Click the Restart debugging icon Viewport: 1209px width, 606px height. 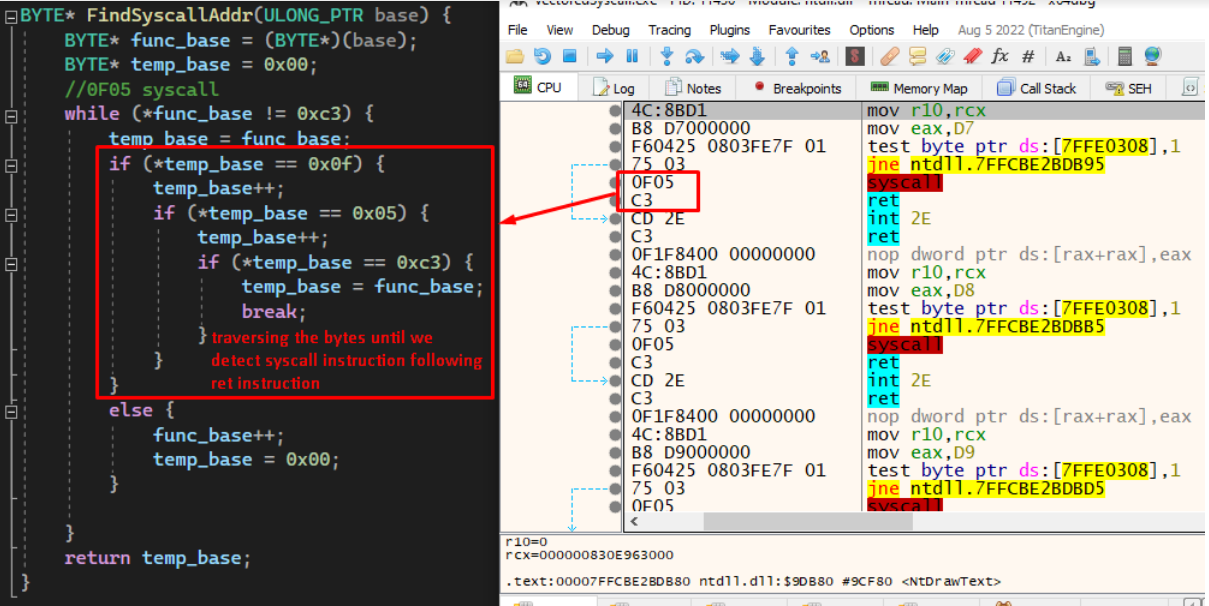pos(542,56)
